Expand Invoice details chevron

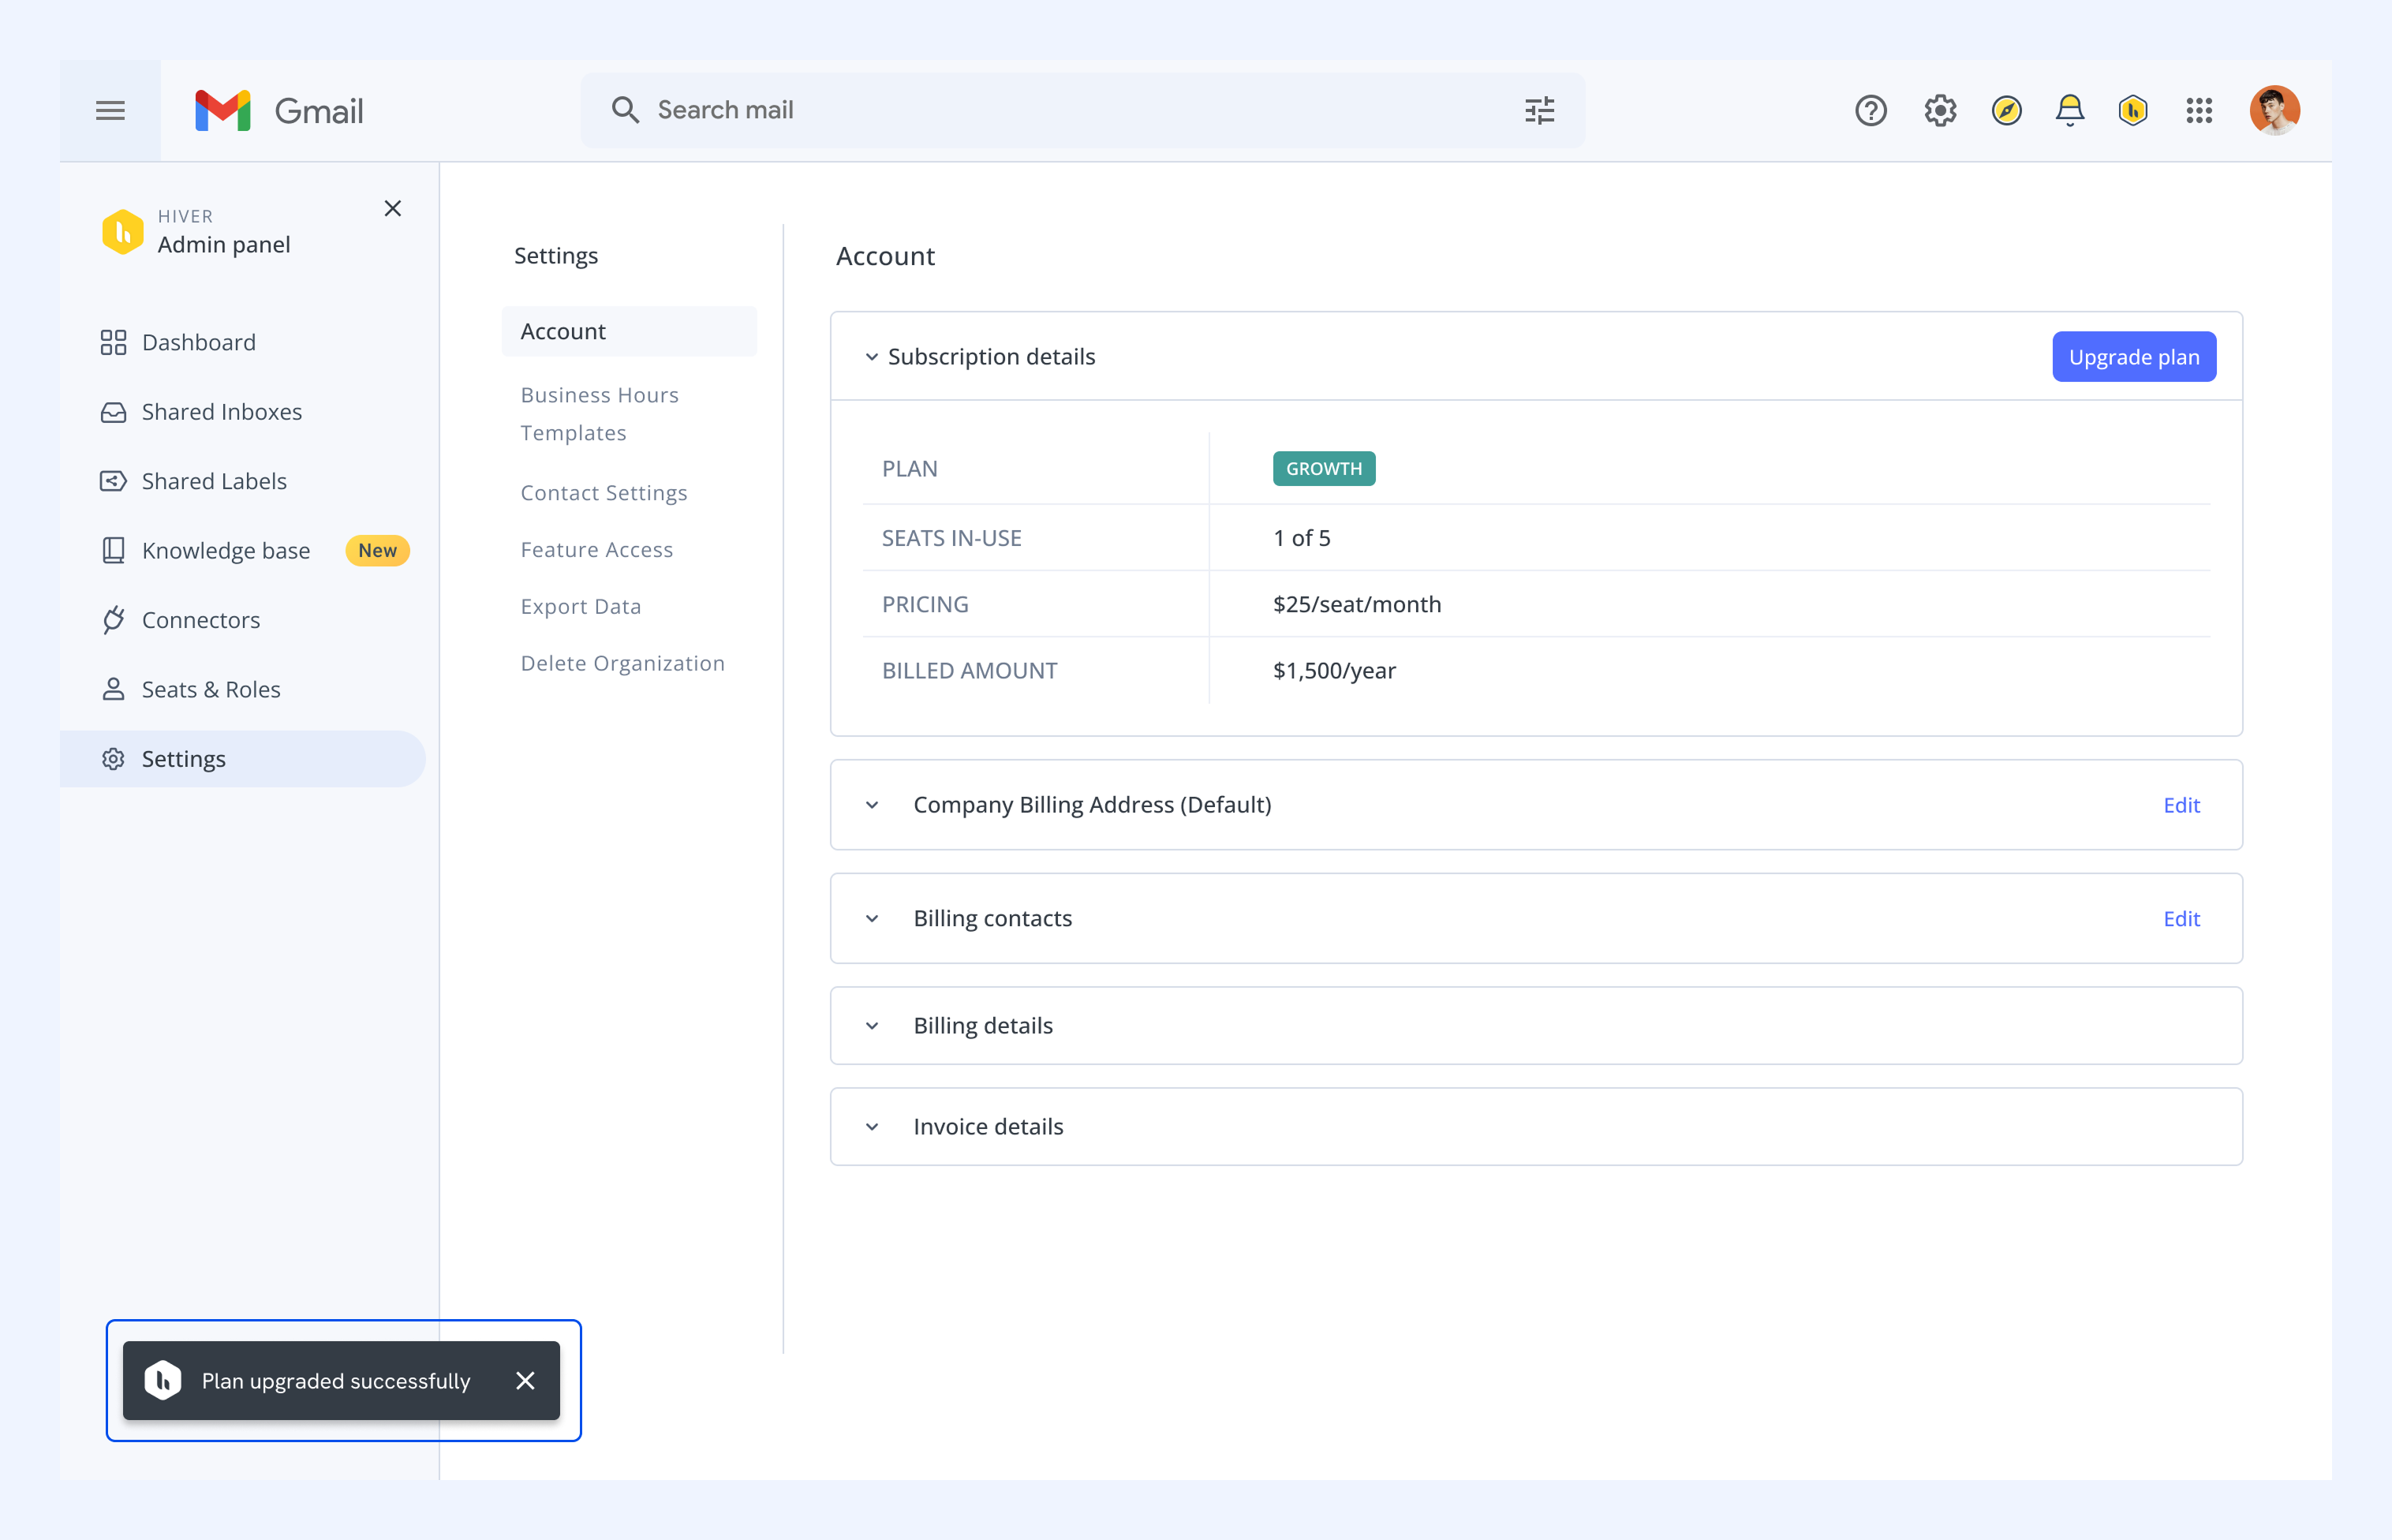(871, 1126)
